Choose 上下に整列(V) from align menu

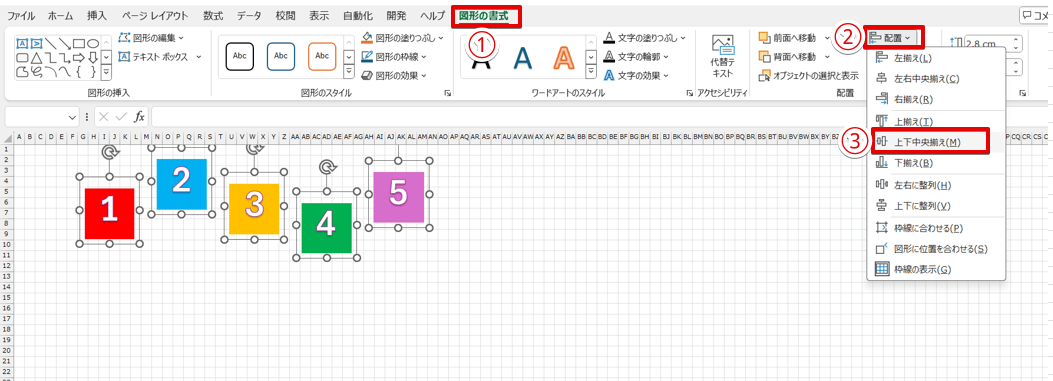pyautogui.click(x=936, y=206)
